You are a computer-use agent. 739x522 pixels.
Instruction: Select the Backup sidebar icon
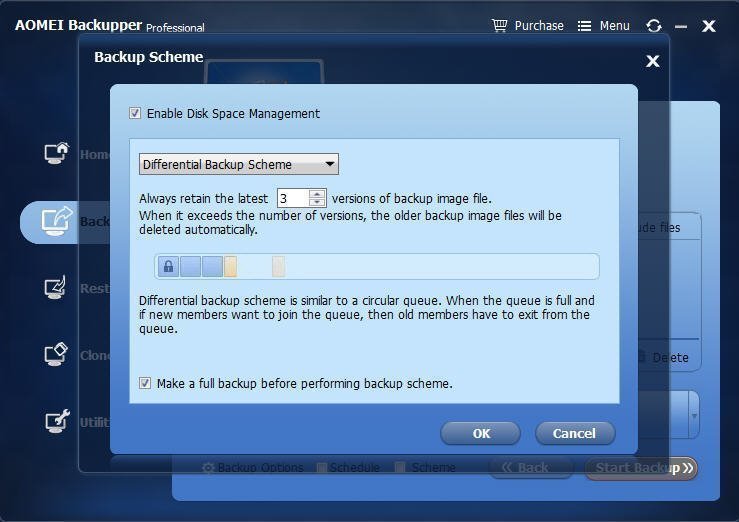[56, 221]
